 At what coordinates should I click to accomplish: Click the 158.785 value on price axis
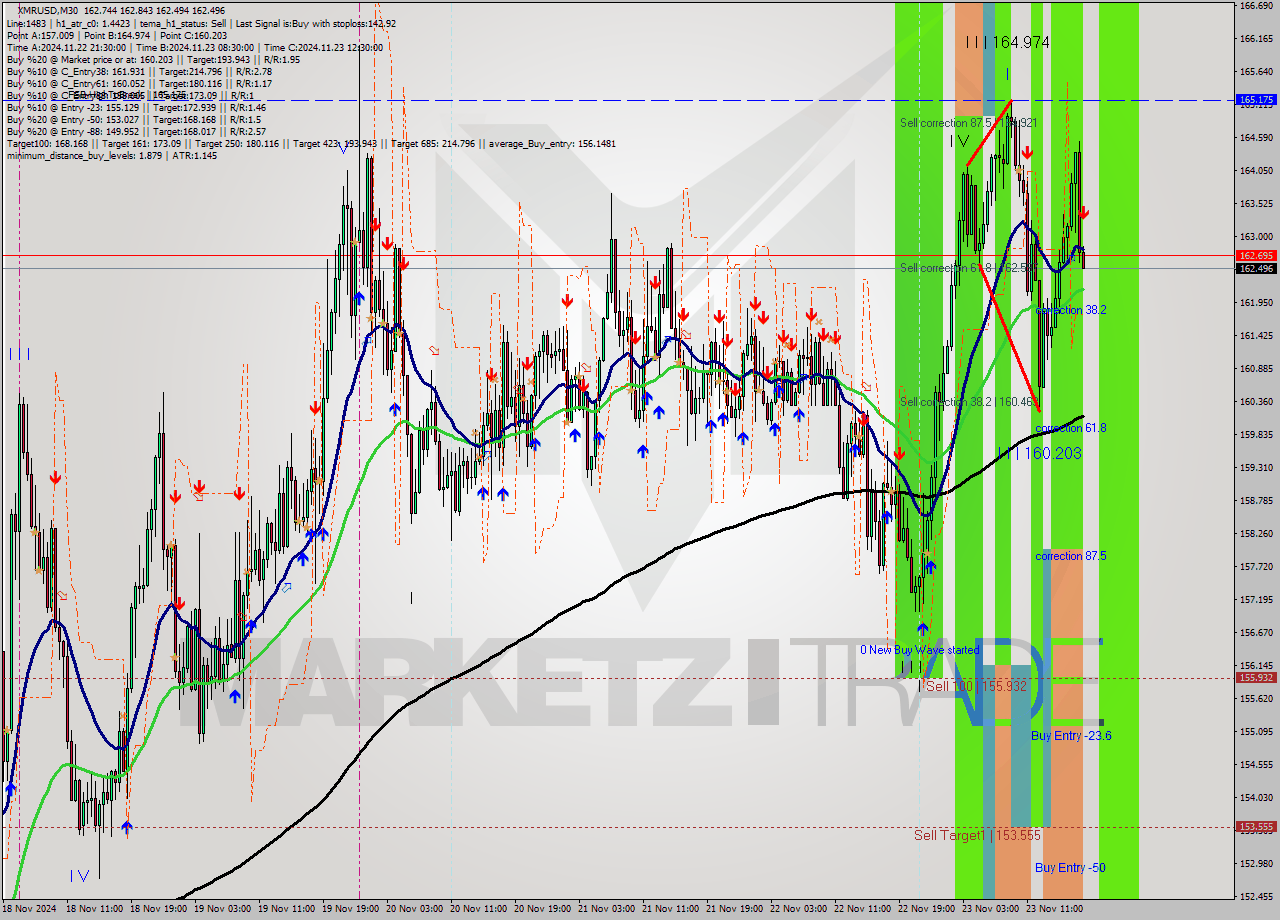[1256, 500]
